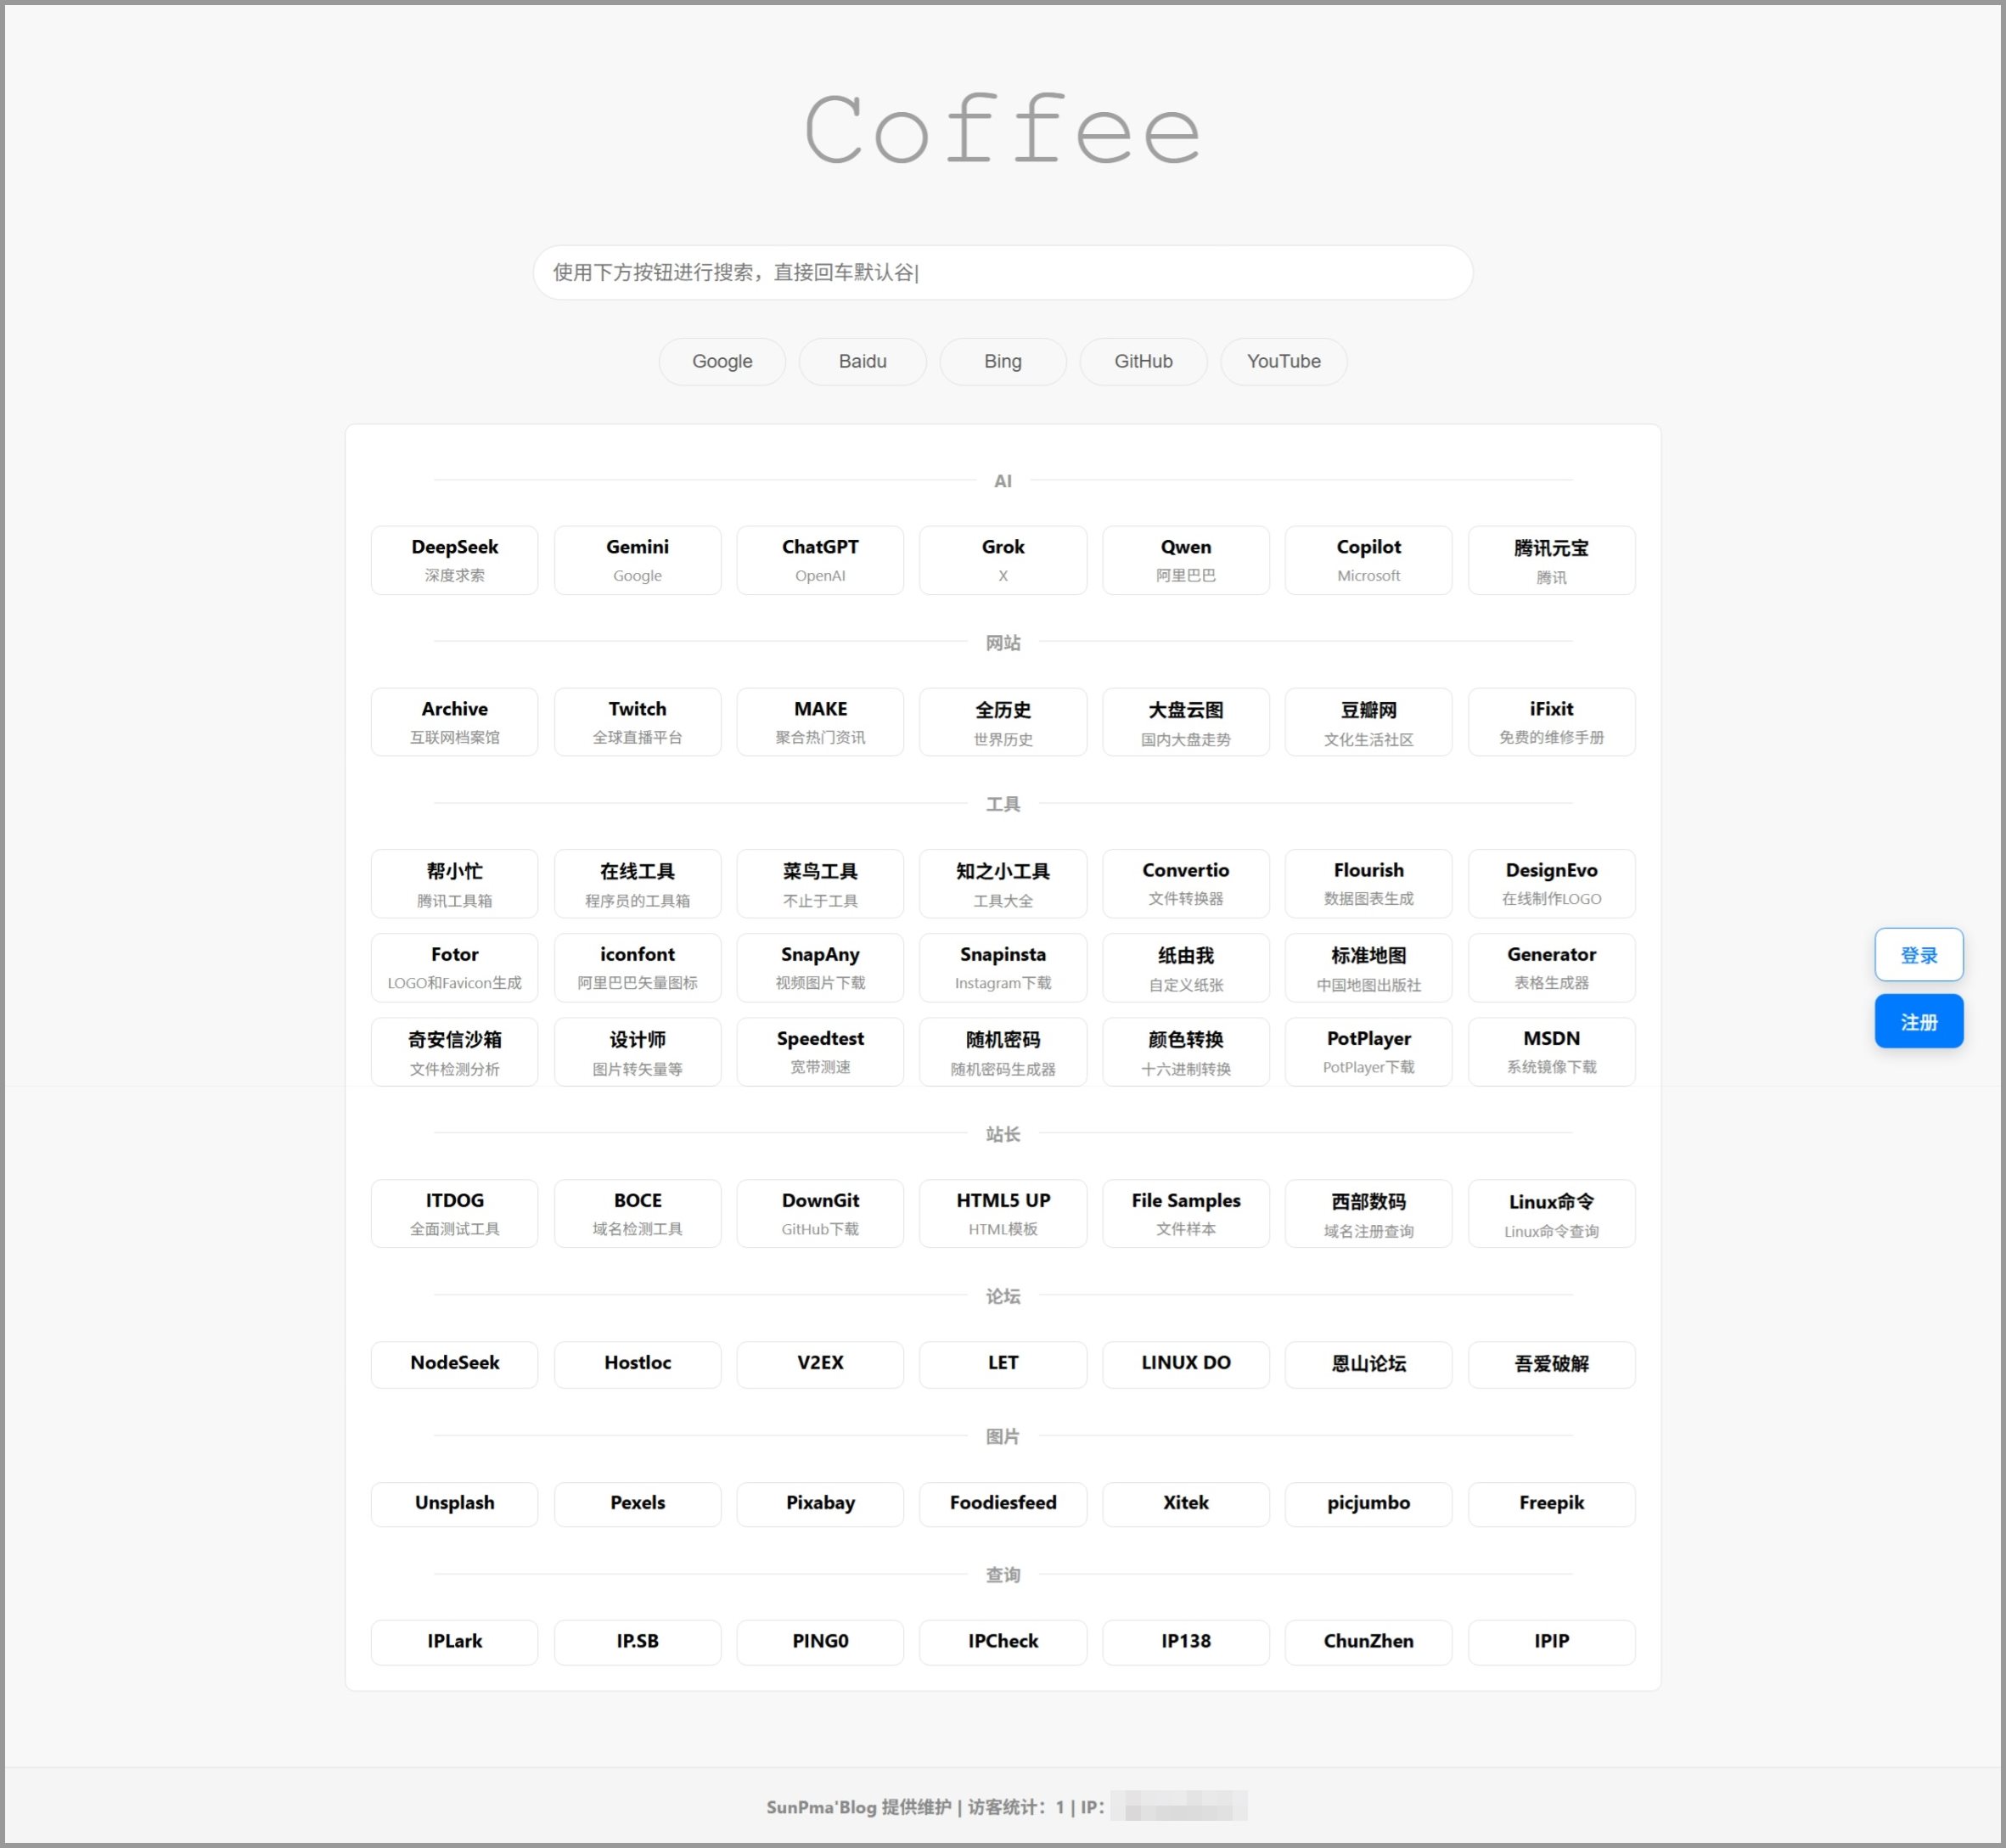
Task: Launch the Convertio 文件转换器 tool
Action: click(x=1185, y=883)
